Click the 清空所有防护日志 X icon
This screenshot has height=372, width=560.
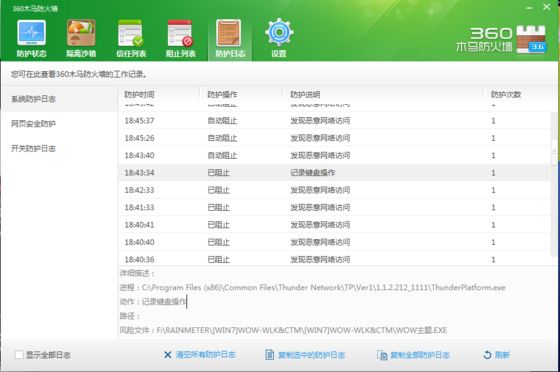[x=168, y=355]
